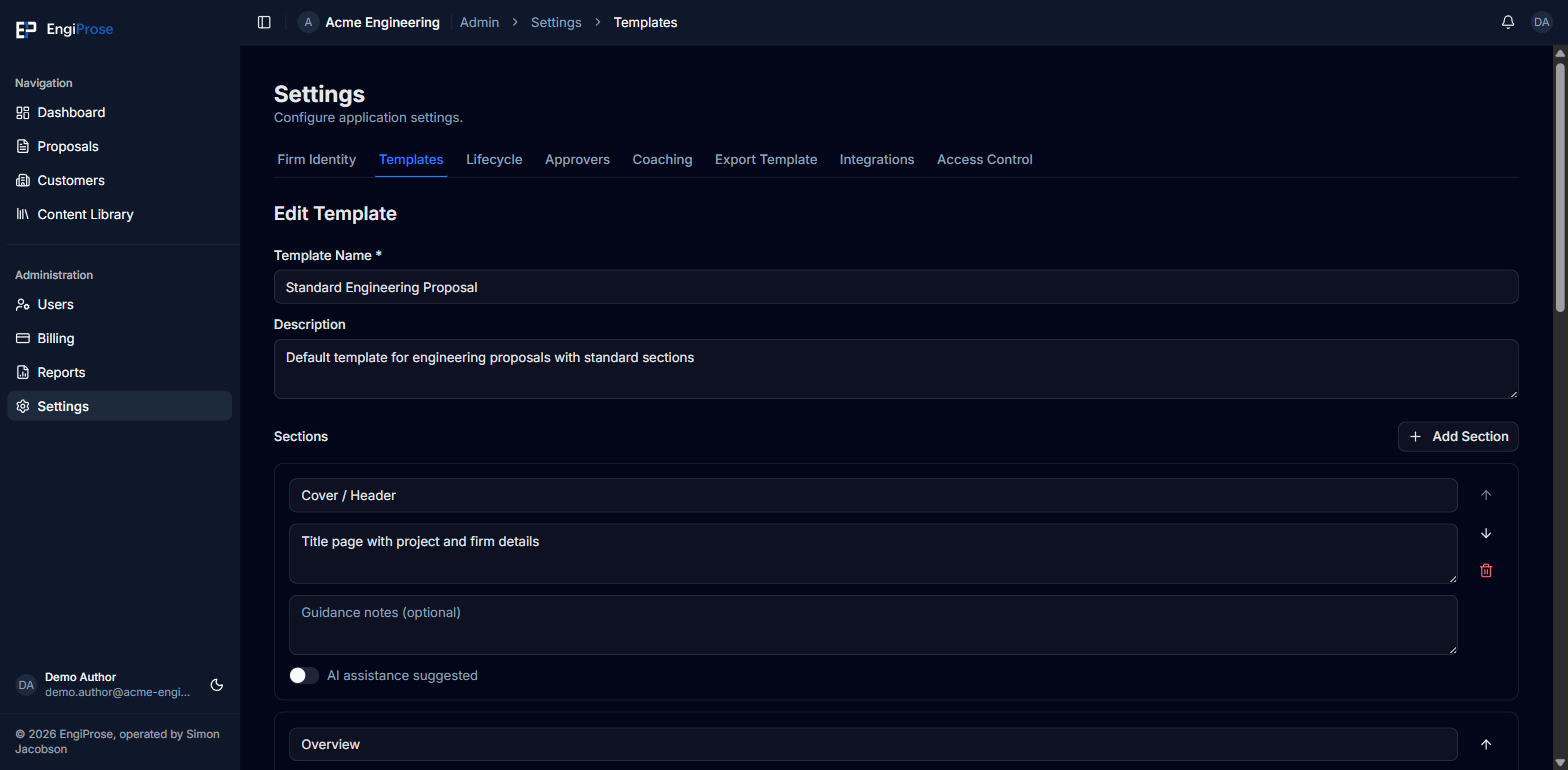1568x770 pixels.
Task: Open Billing administration page
Action: tap(120, 339)
